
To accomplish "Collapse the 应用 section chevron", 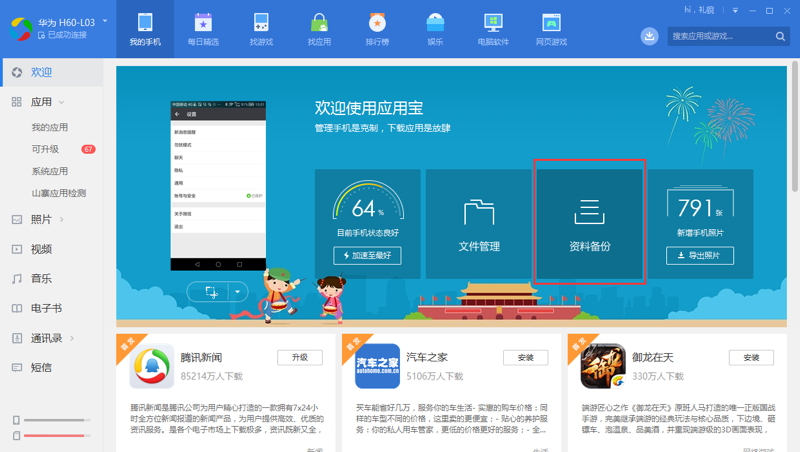I will tap(62, 103).
